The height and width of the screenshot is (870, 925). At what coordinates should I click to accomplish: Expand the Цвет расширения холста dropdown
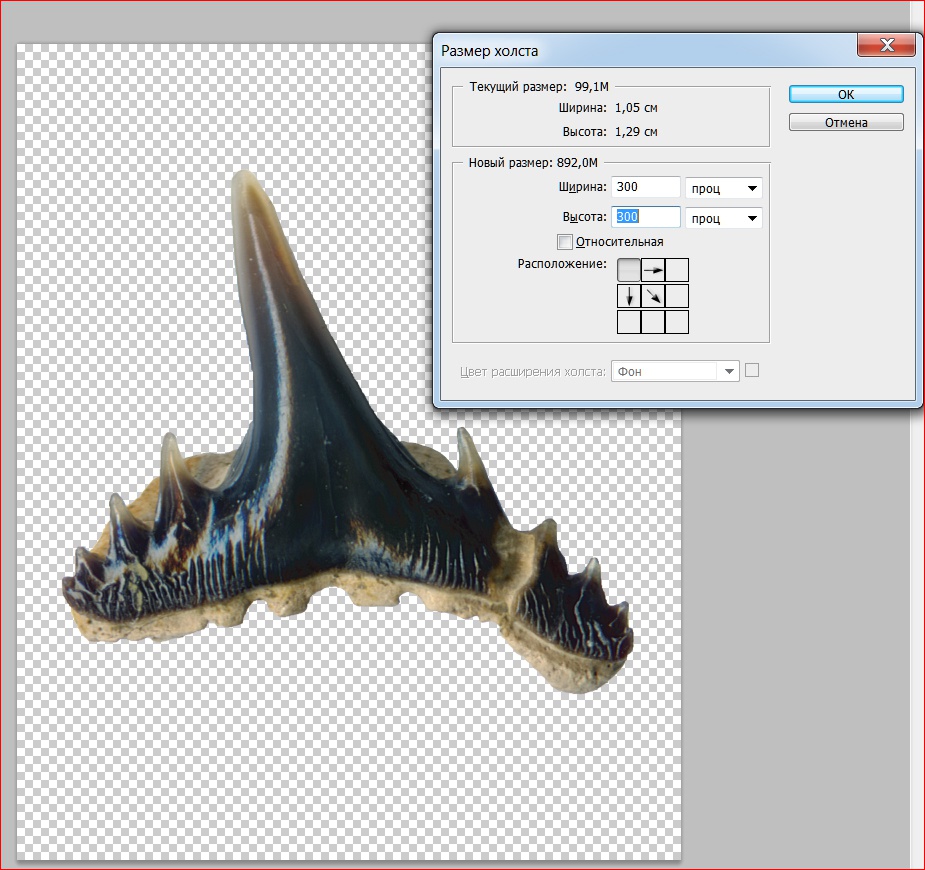(x=675, y=371)
